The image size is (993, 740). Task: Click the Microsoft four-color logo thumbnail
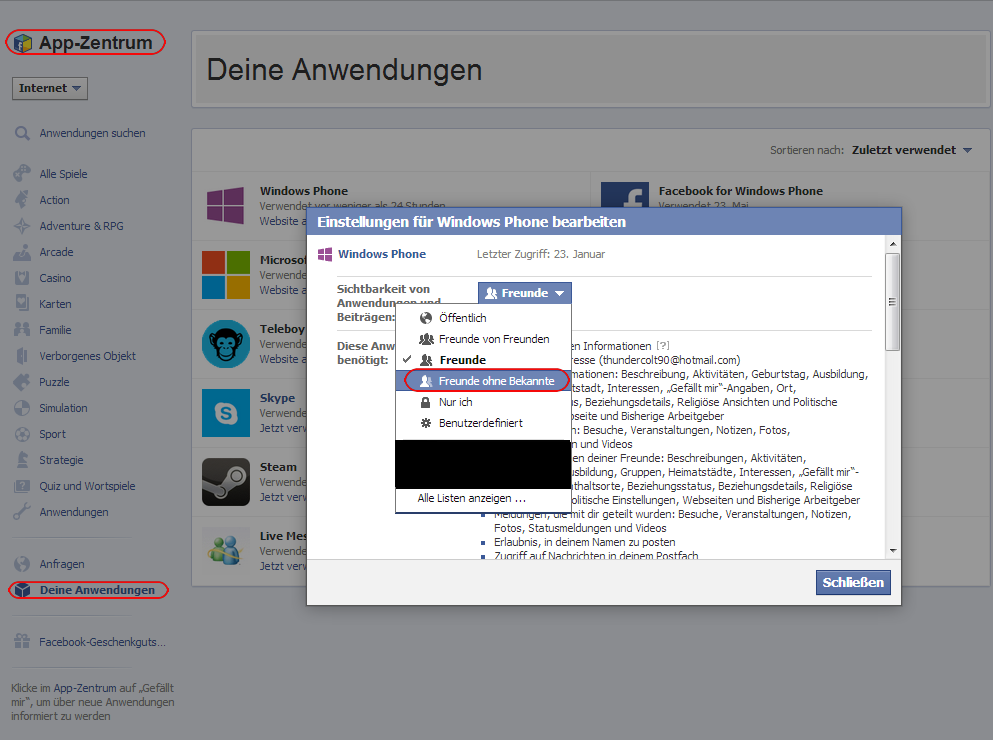click(226, 274)
